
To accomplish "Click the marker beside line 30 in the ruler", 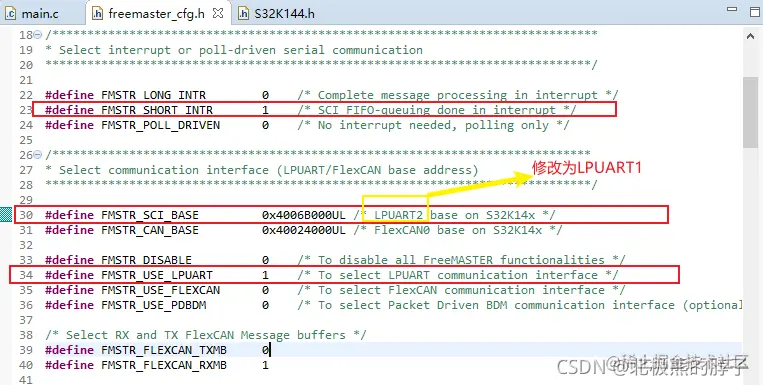I will click(5, 215).
